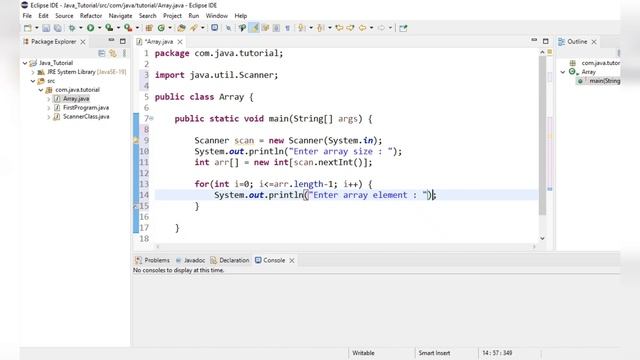Collapse the Array class in Outline

click(563, 72)
